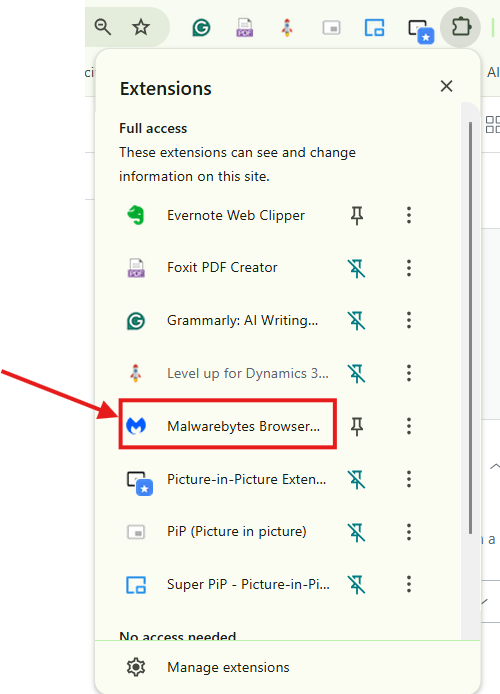Open the Grammarly toolbar extension icon

(x=201, y=28)
